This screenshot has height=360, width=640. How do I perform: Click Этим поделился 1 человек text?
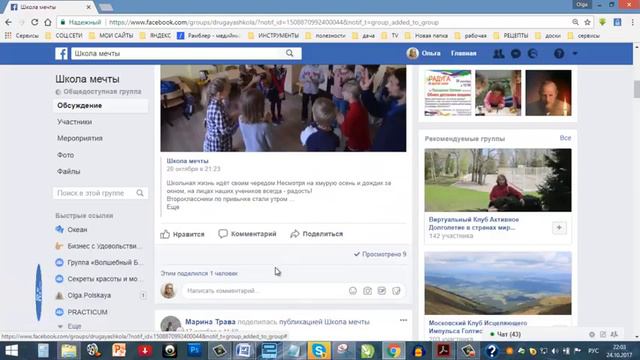point(199,273)
